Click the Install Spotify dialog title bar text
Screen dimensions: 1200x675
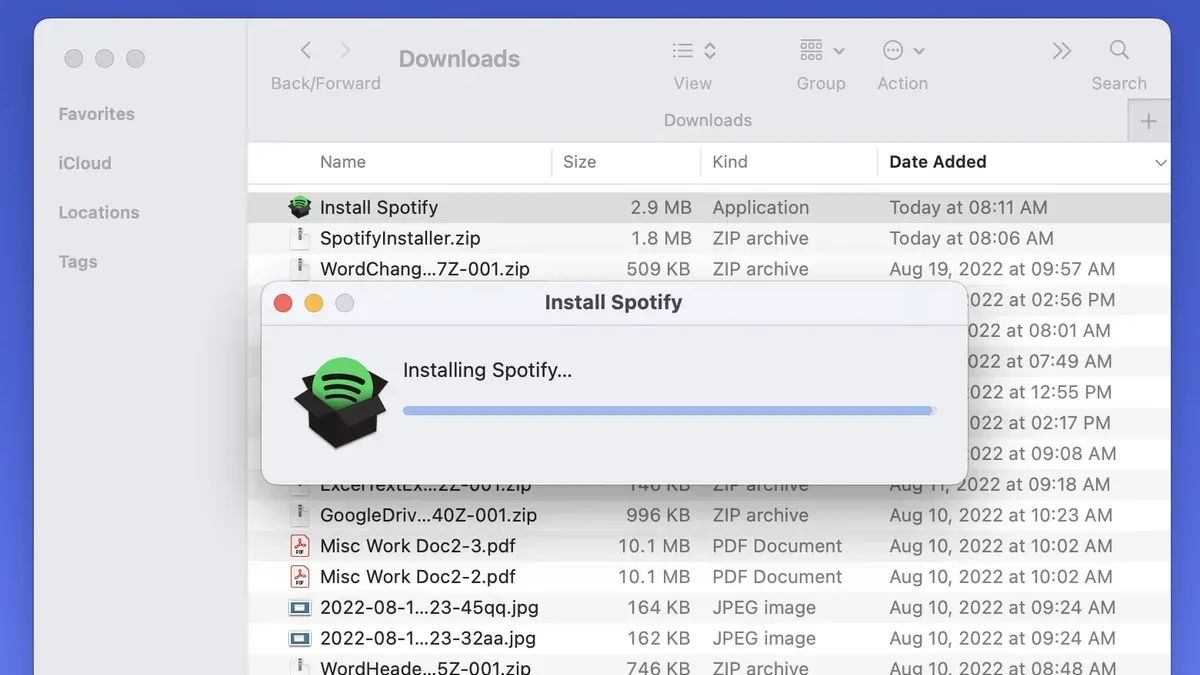coord(613,303)
